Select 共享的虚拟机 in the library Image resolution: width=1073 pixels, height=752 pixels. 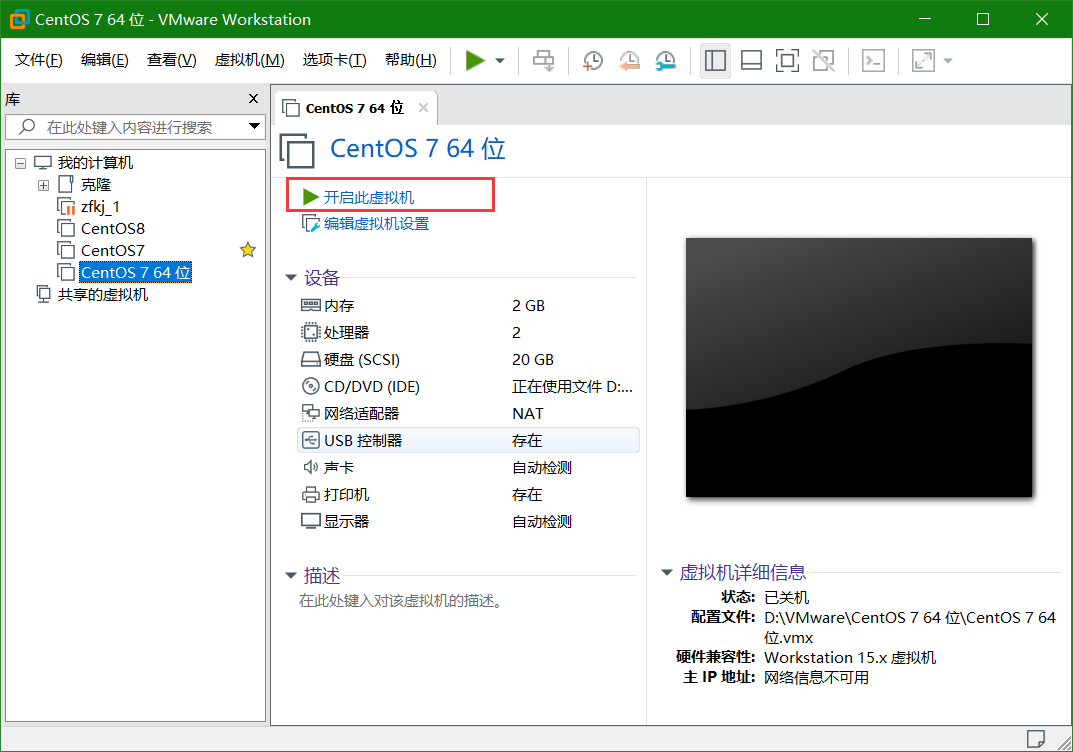pyautogui.click(x=103, y=294)
